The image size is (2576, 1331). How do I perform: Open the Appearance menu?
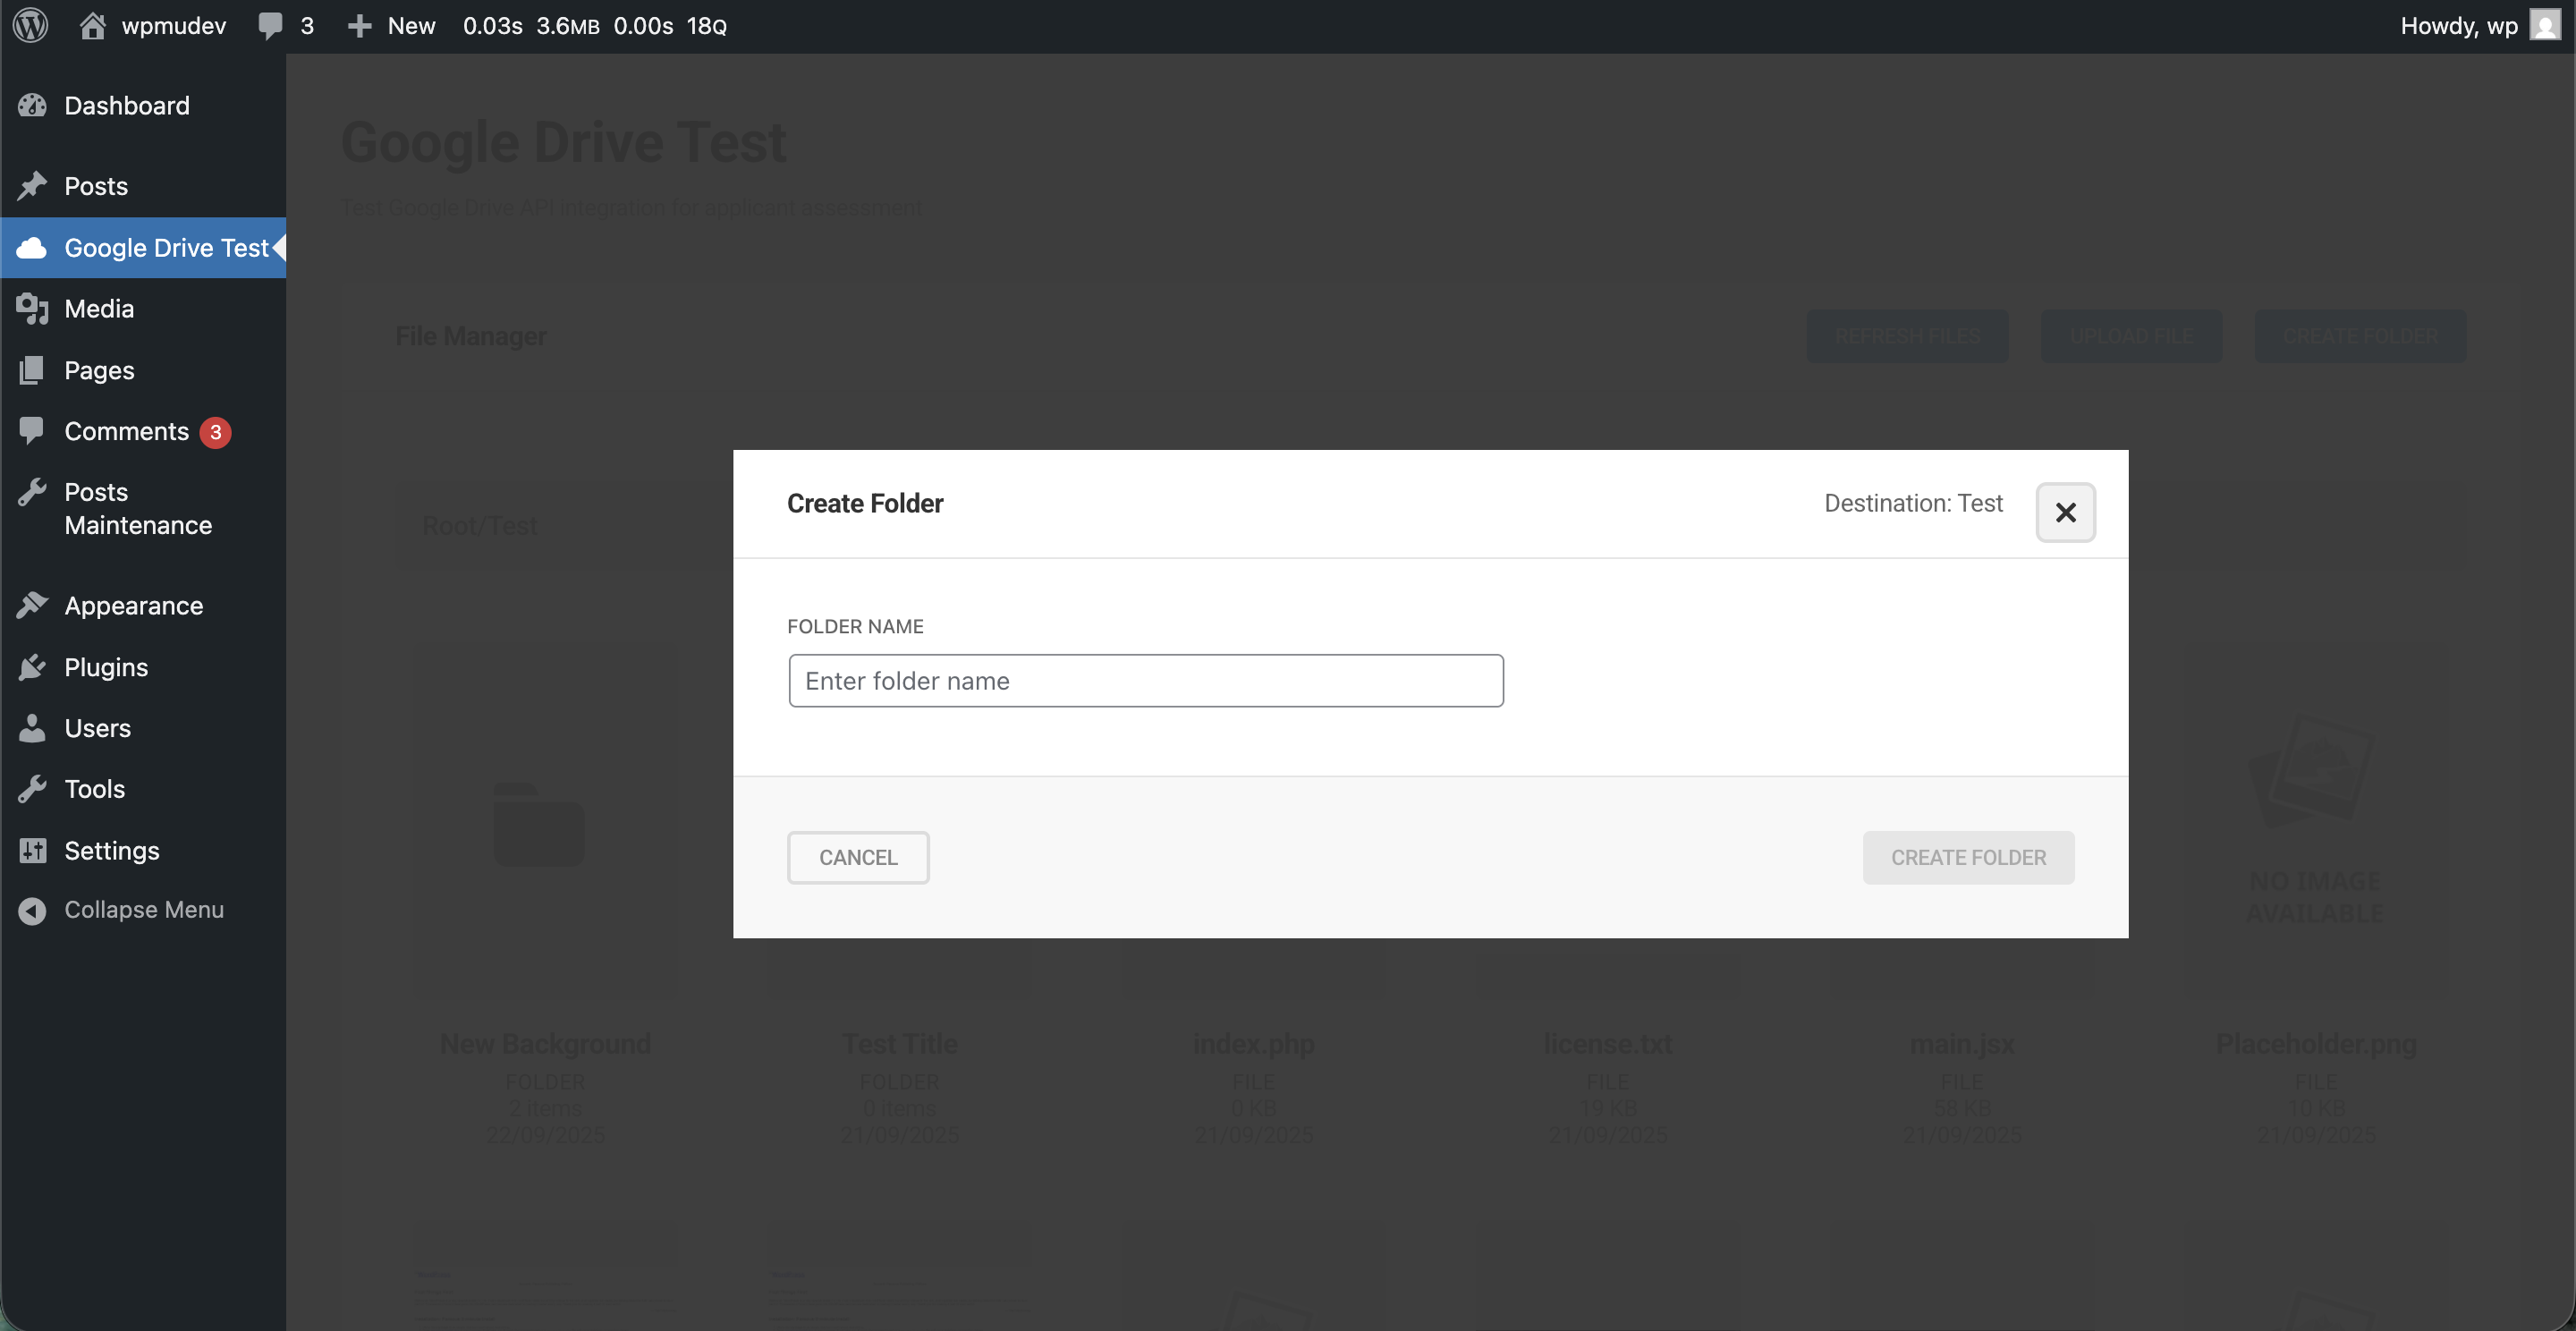pyautogui.click(x=143, y=606)
